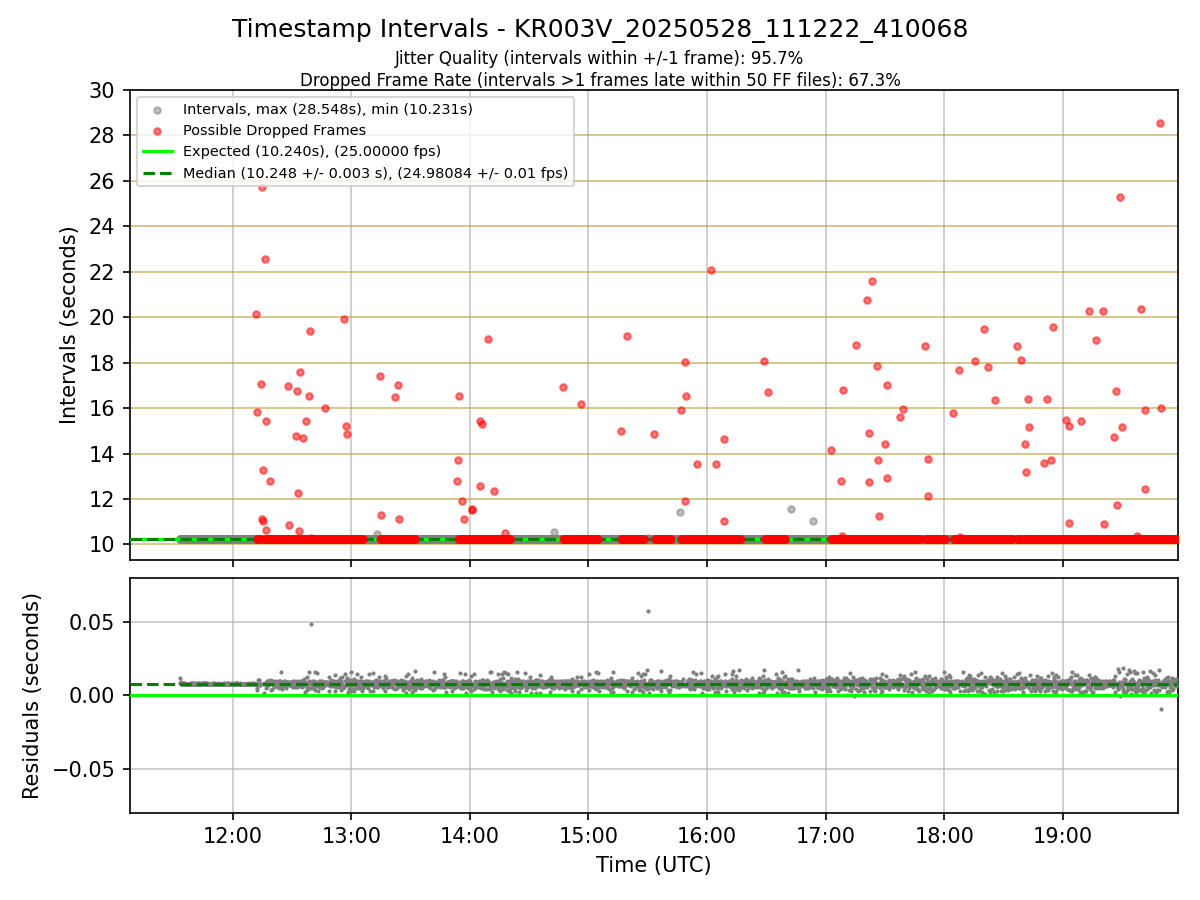Screen dimensions: 1200x900
Task: Click the highest red point near 28.5 seconds
Action: pos(1160,123)
